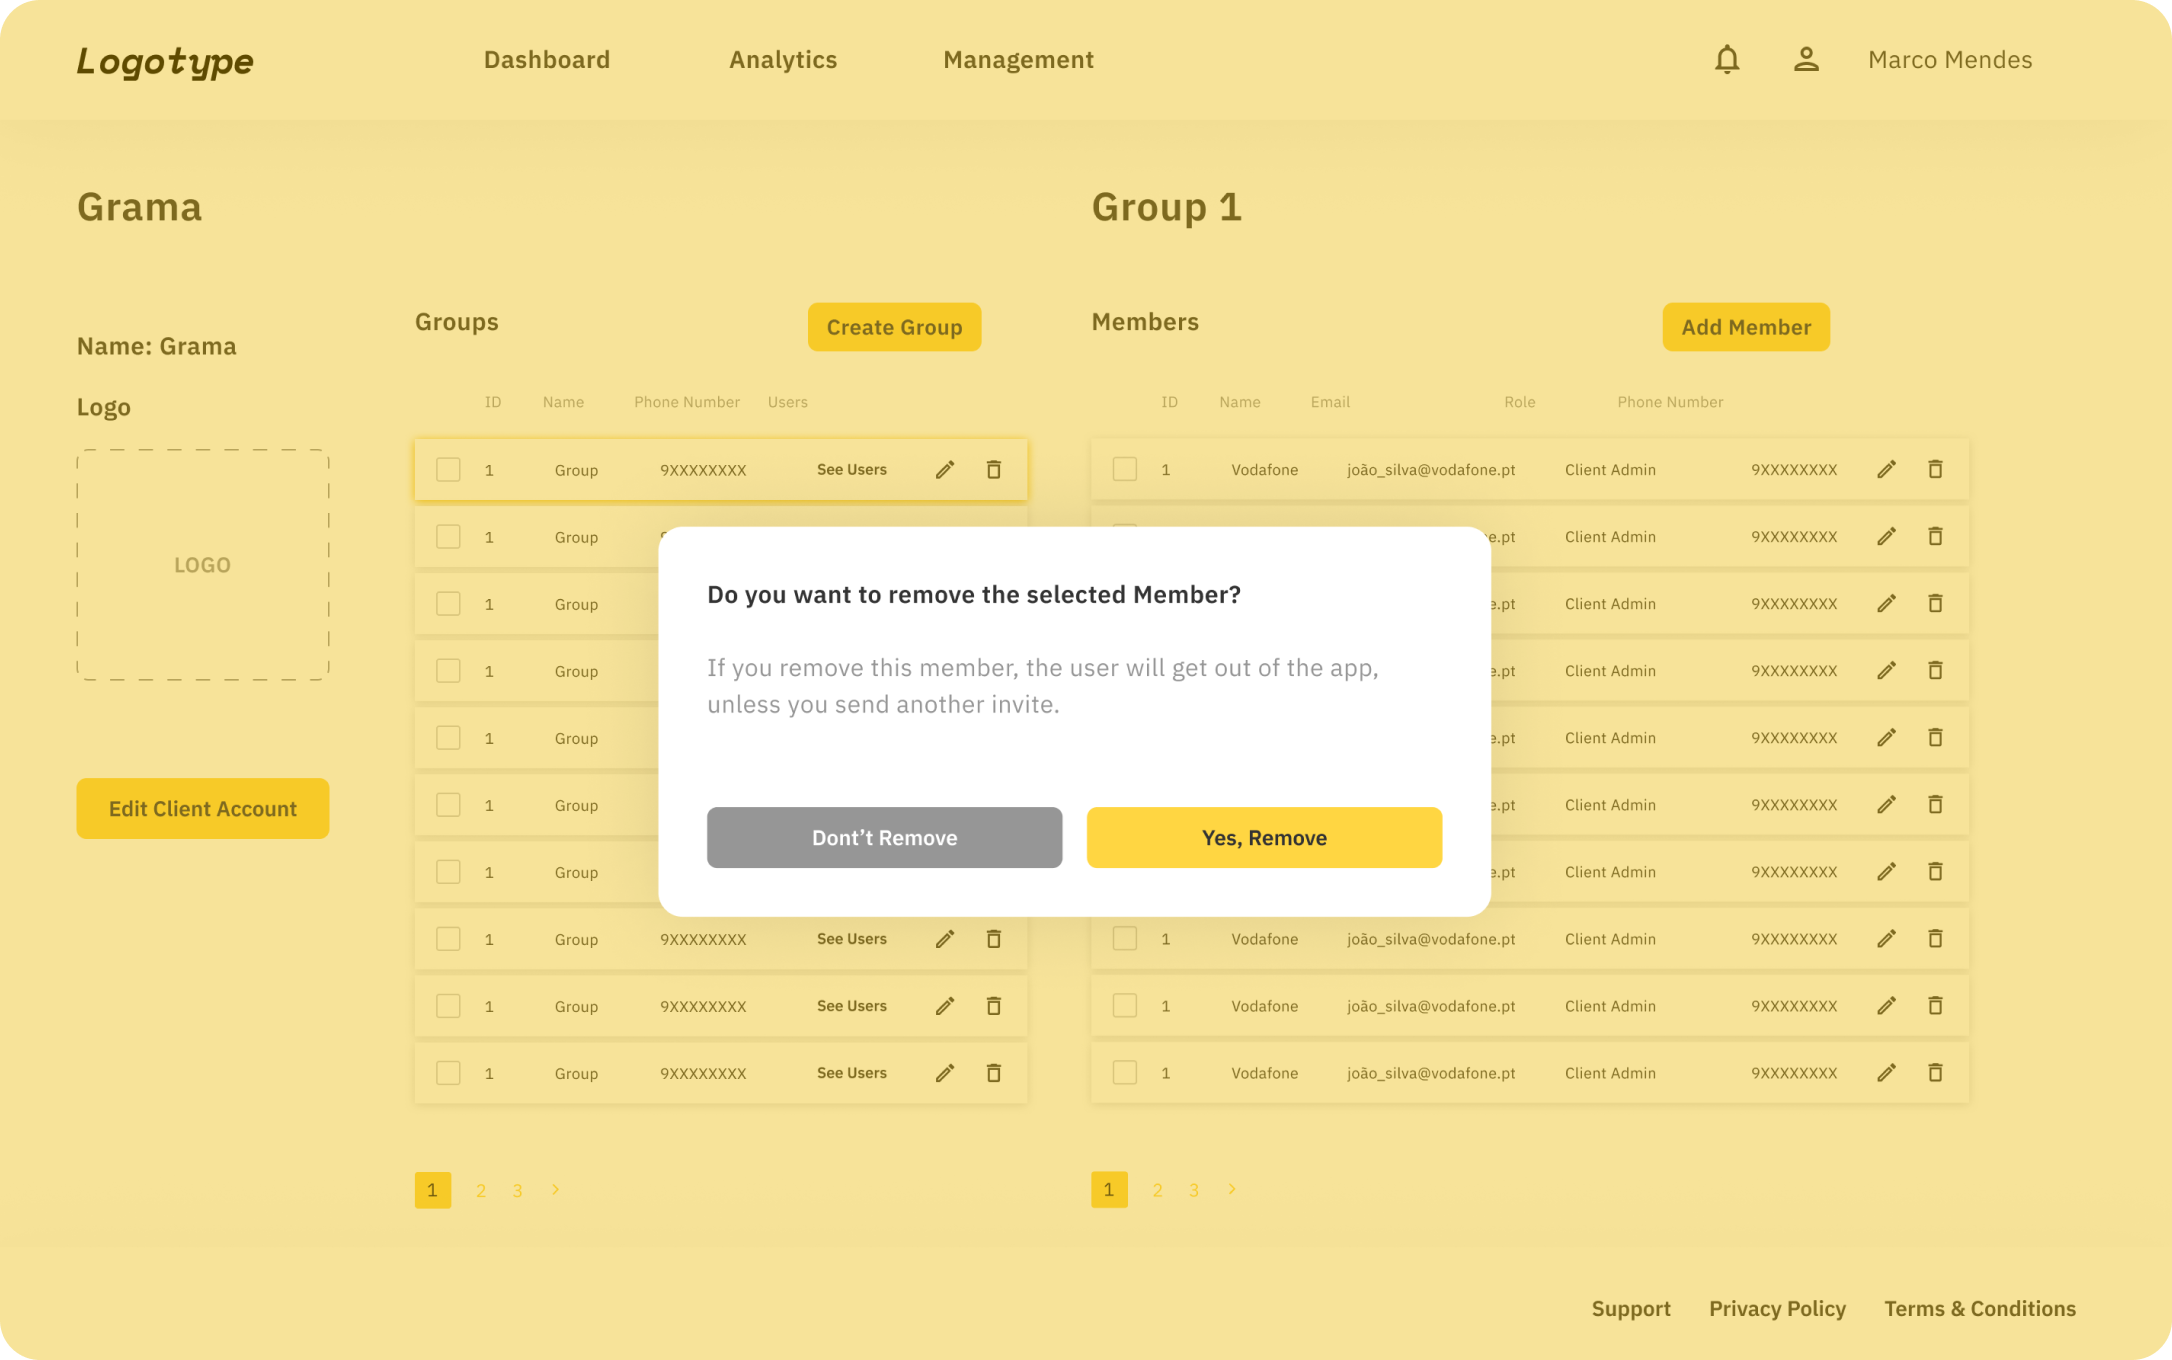2172x1360 pixels.
Task: Toggle checkbox on fourth Groups row
Action: pyautogui.click(x=446, y=671)
